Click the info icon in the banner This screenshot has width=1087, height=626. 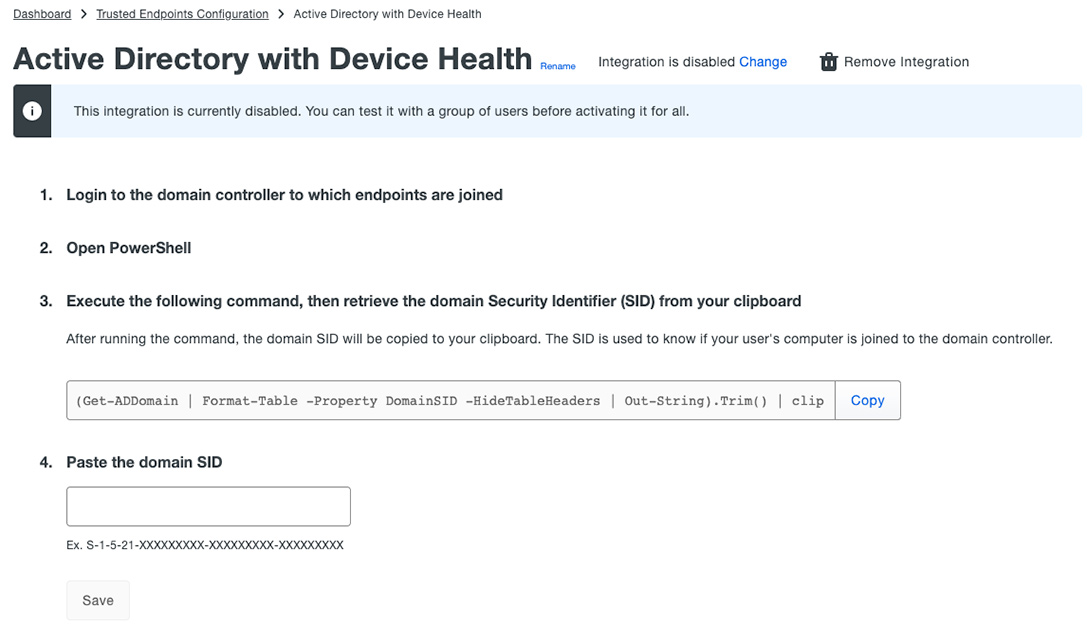coord(32,111)
